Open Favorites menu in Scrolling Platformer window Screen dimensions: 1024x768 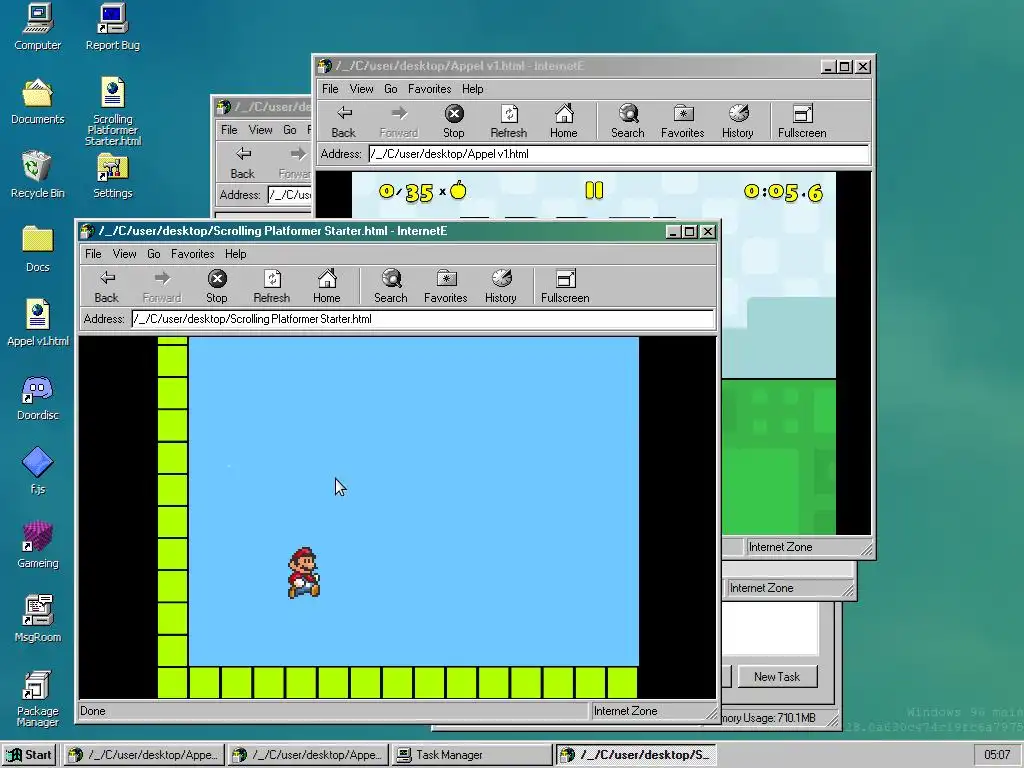point(193,253)
